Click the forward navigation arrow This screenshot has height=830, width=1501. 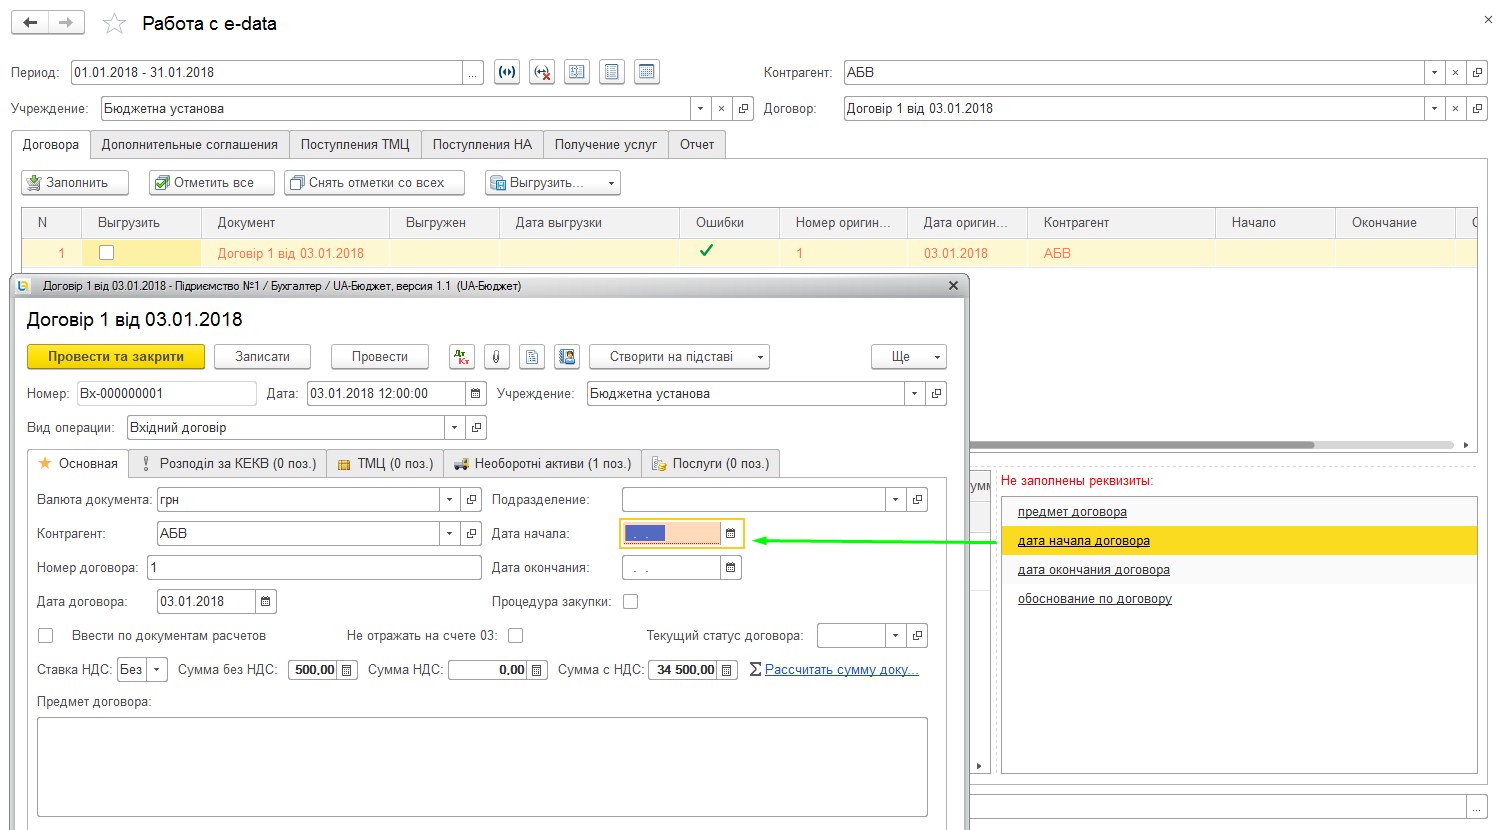click(66, 22)
